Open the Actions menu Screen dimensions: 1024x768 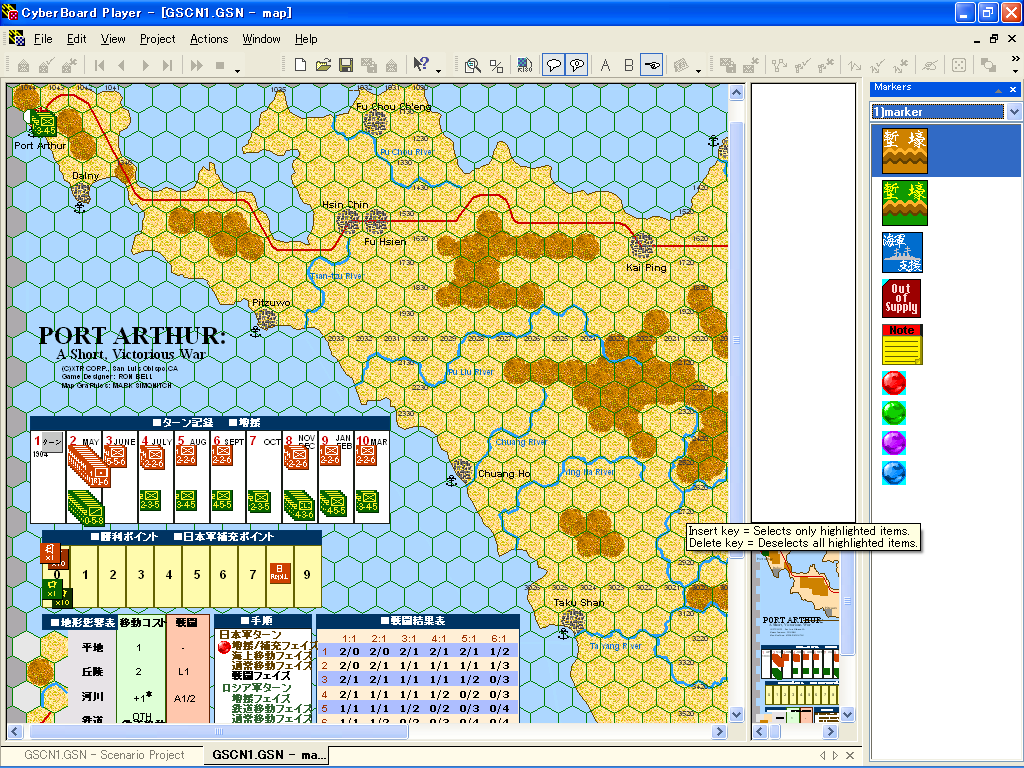pos(209,39)
